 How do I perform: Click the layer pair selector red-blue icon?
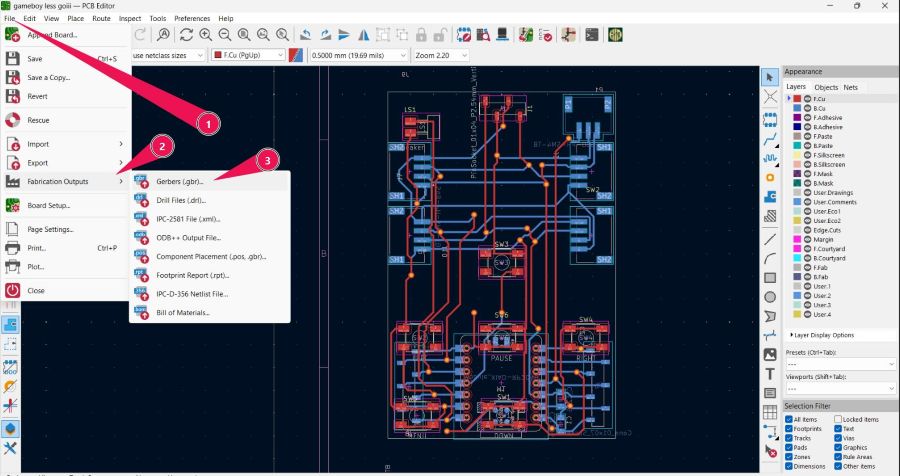coord(296,55)
